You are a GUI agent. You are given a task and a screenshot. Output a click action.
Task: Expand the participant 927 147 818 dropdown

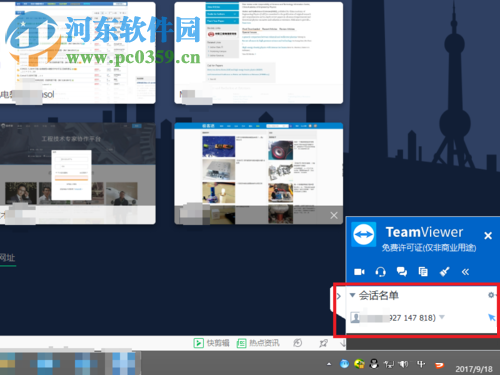coord(442,317)
